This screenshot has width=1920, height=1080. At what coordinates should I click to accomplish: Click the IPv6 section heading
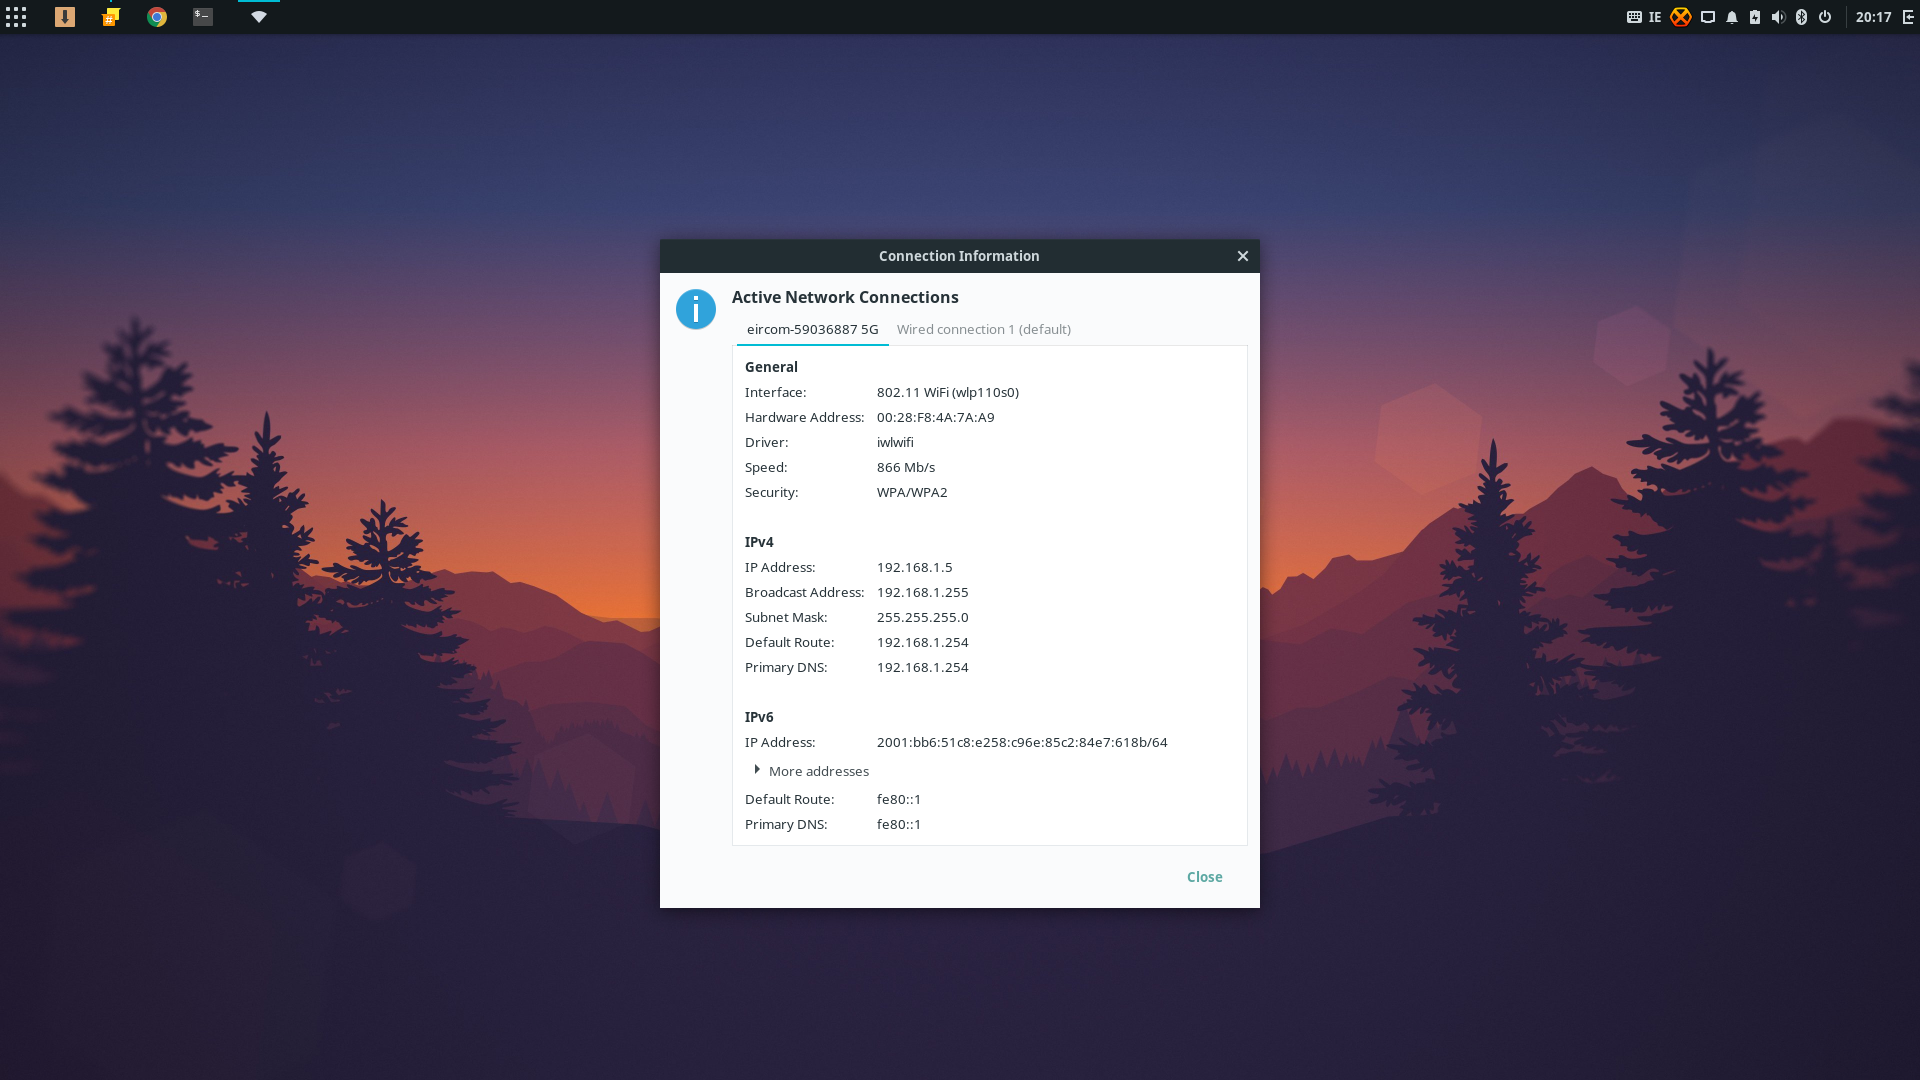point(759,717)
